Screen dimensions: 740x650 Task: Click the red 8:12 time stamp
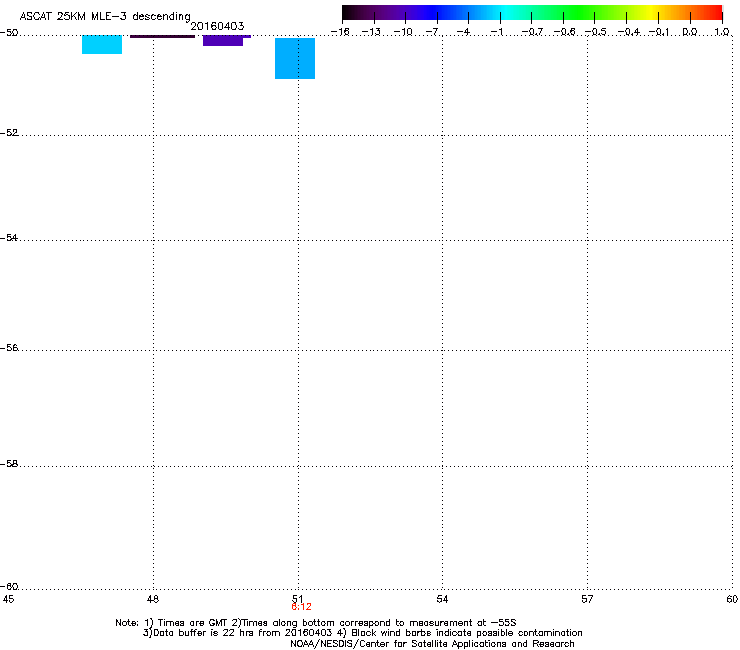coord(301,607)
